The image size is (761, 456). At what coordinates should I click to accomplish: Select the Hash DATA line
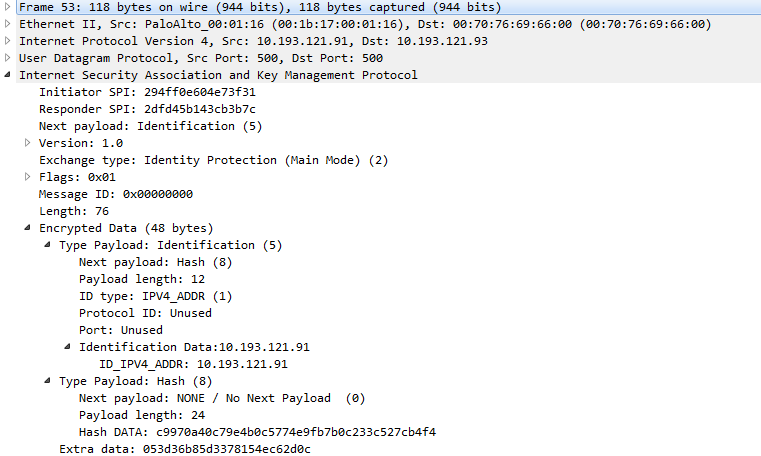pos(257,432)
